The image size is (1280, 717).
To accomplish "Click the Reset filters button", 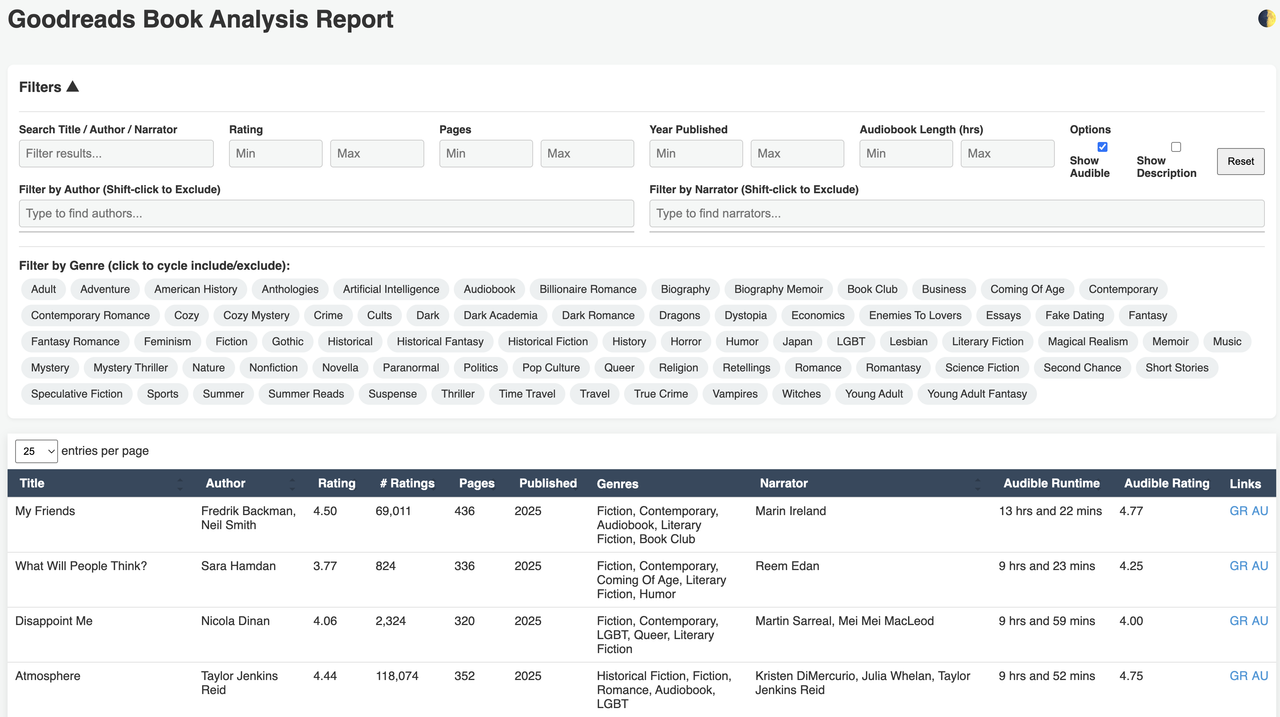I will coord(1241,162).
